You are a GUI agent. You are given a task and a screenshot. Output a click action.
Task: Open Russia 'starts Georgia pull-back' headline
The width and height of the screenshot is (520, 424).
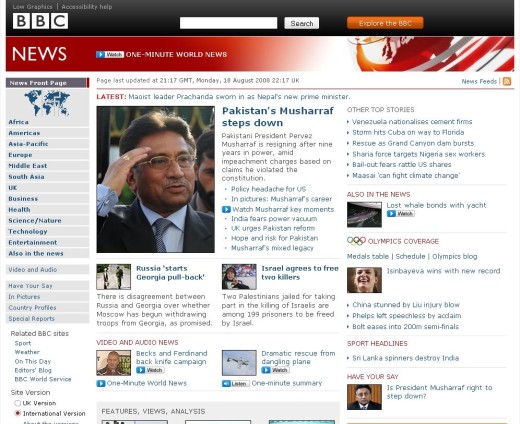click(x=170, y=273)
